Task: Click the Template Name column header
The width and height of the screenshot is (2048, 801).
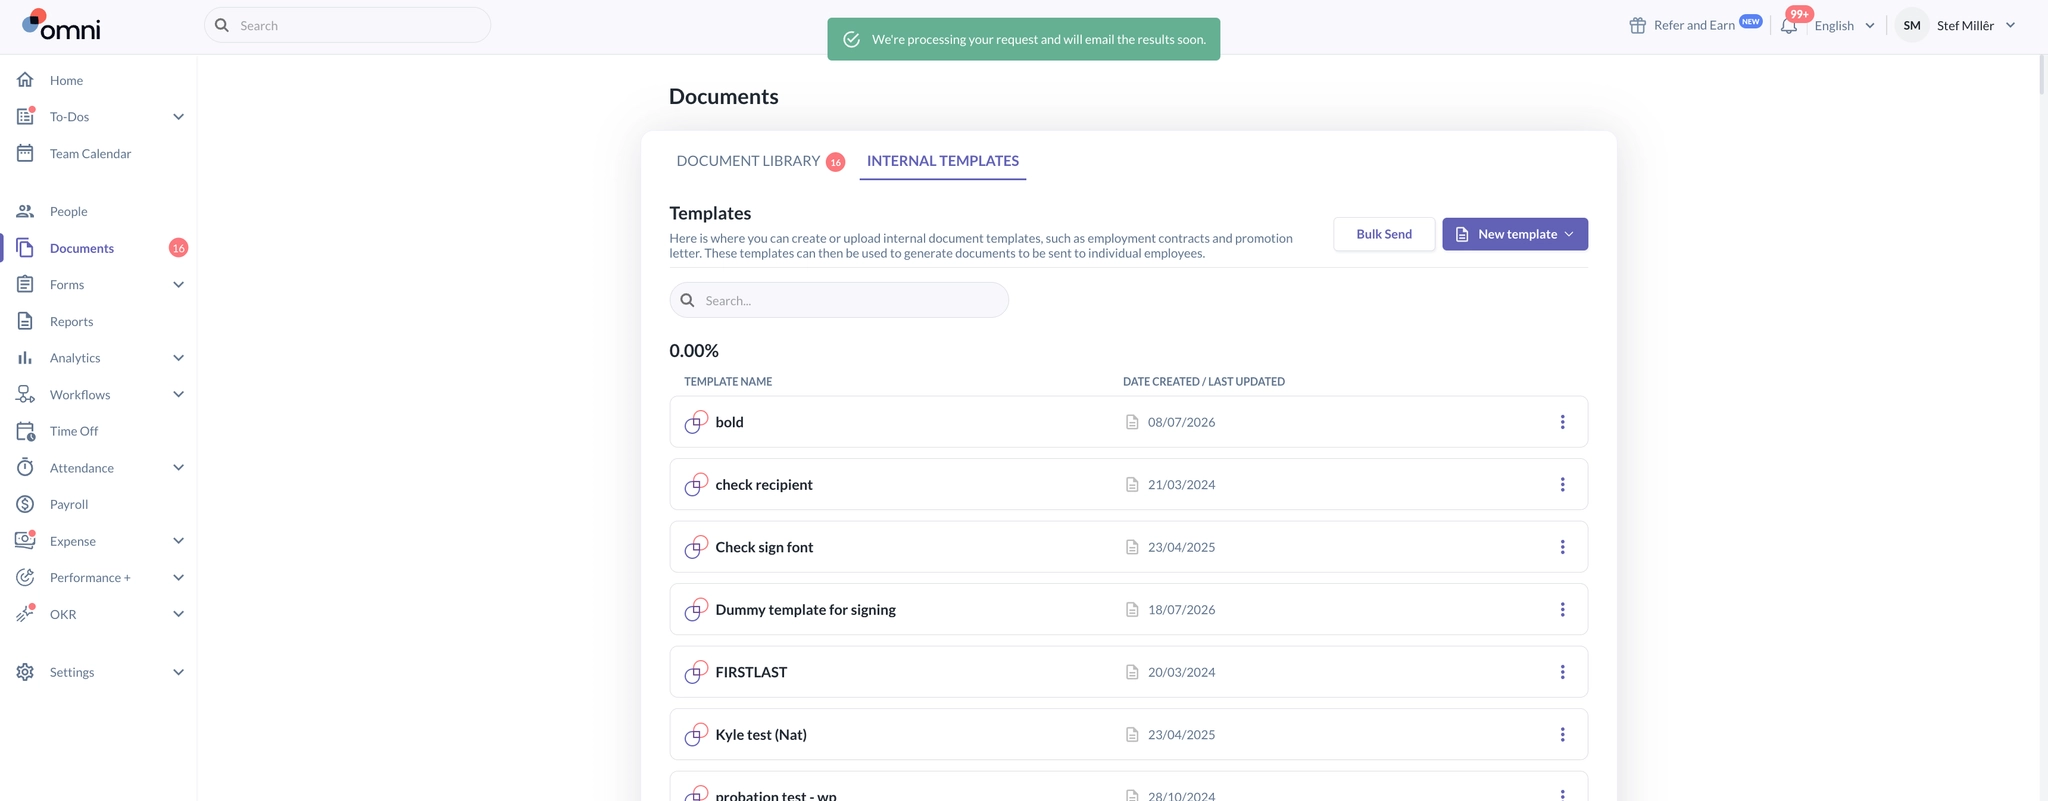Action: tap(728, 382)
